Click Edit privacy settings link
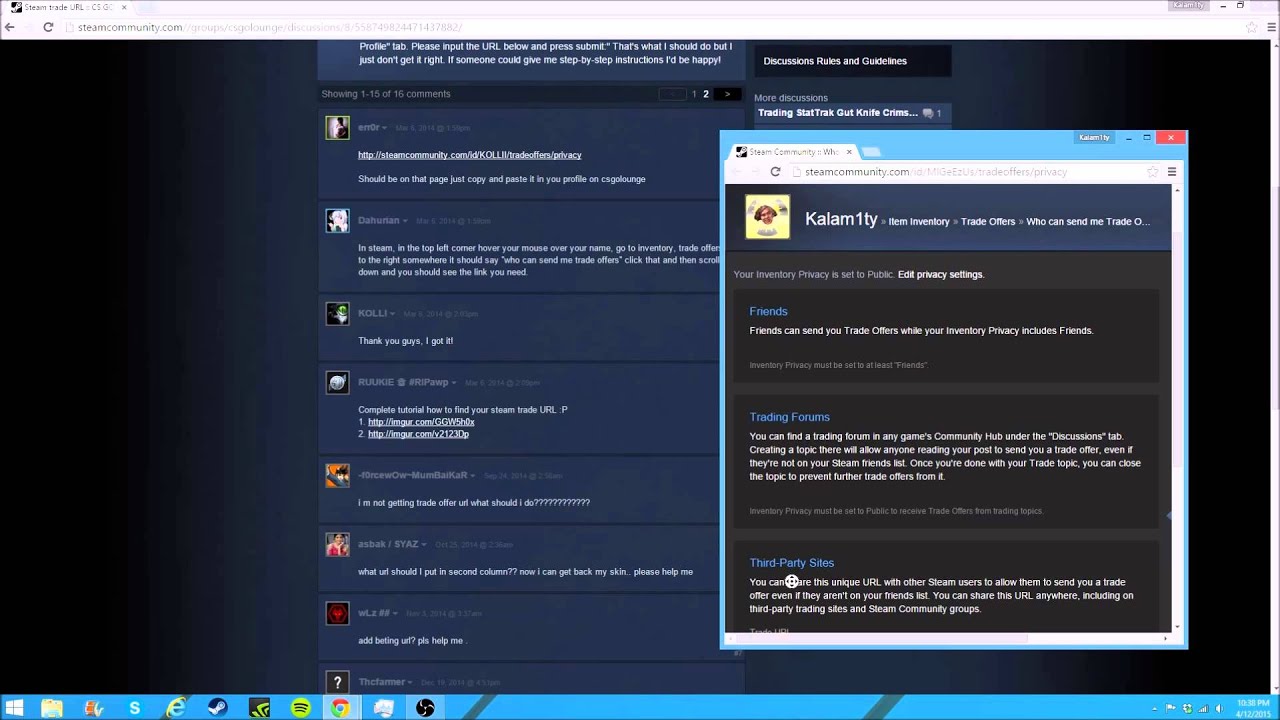 click(x=940, y=274)
